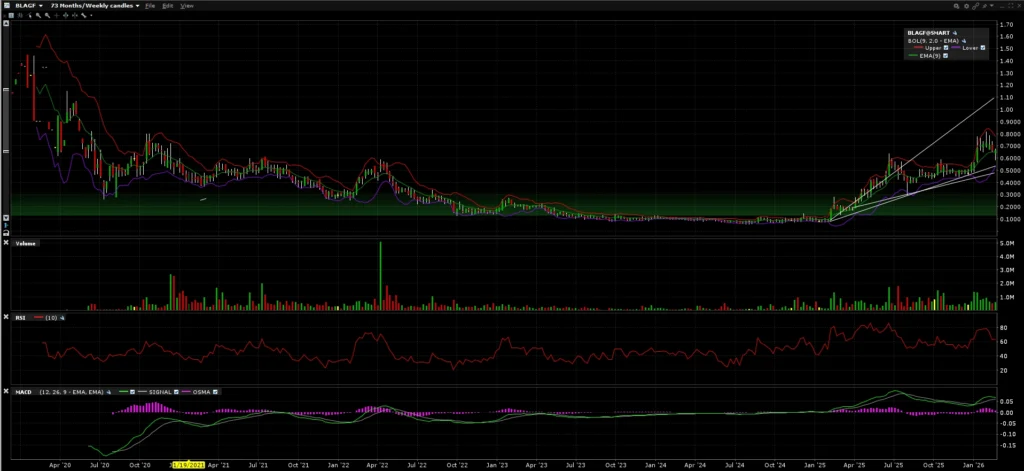Close the RSI indicator panel
This screenshot has height=471, width=1024.
[x=7, y=317]
